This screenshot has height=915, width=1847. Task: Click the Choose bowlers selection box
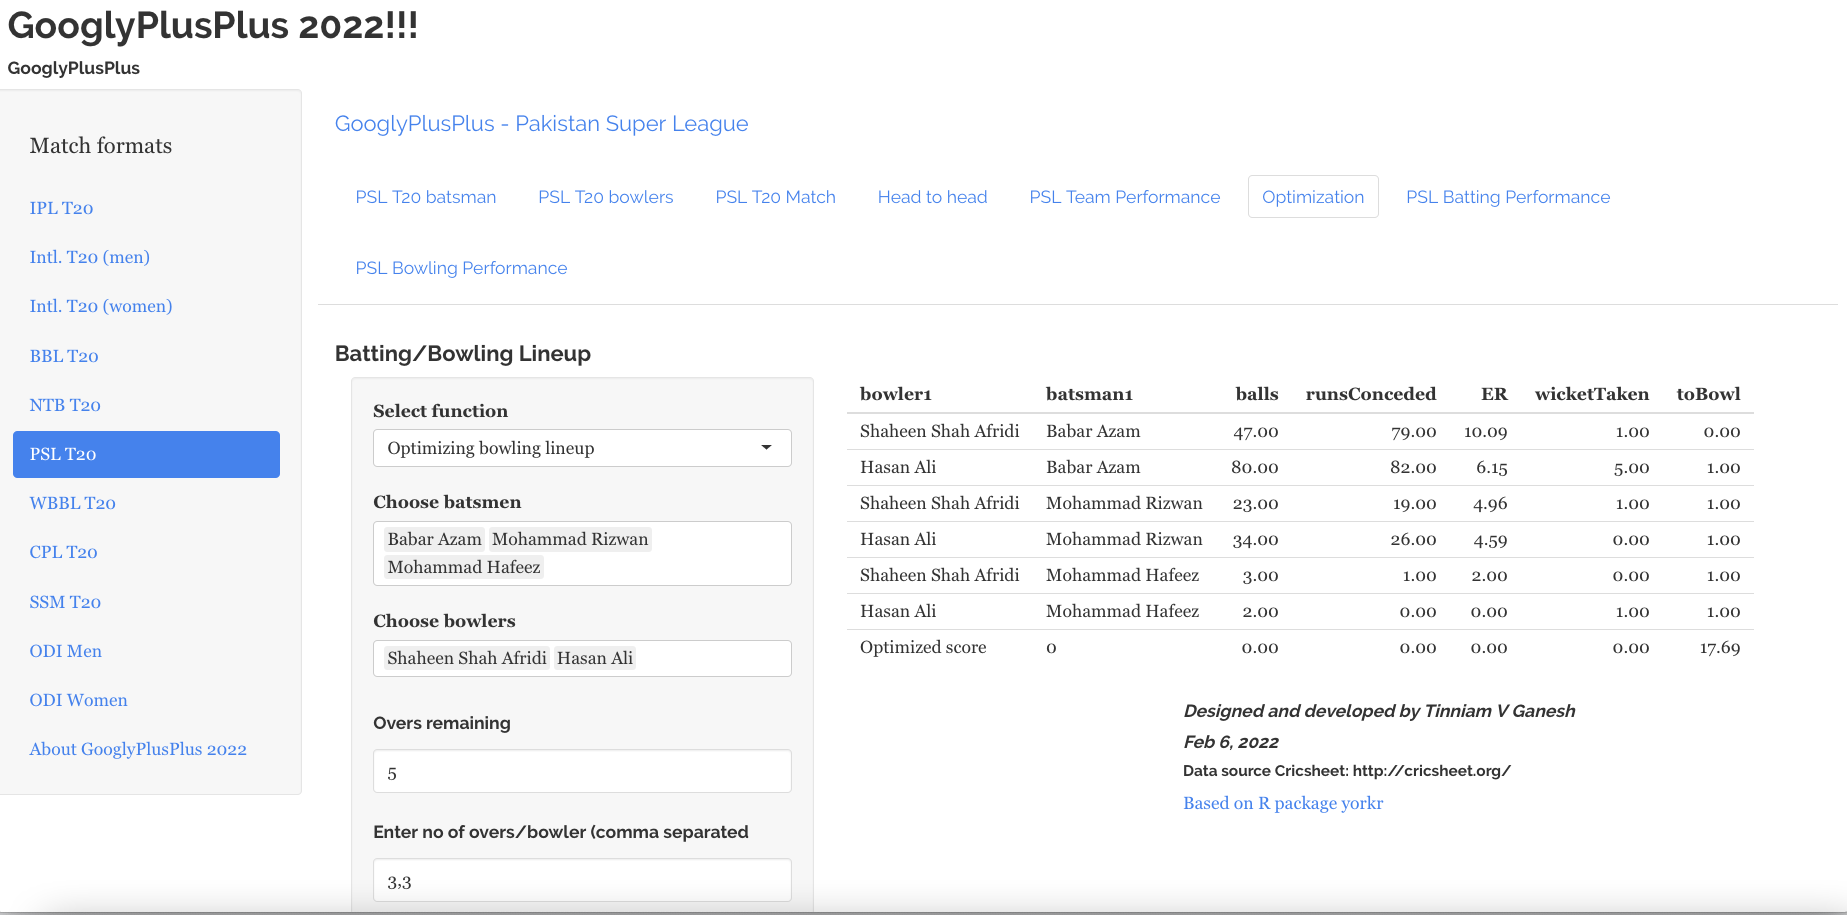click(x=710, y=658)
